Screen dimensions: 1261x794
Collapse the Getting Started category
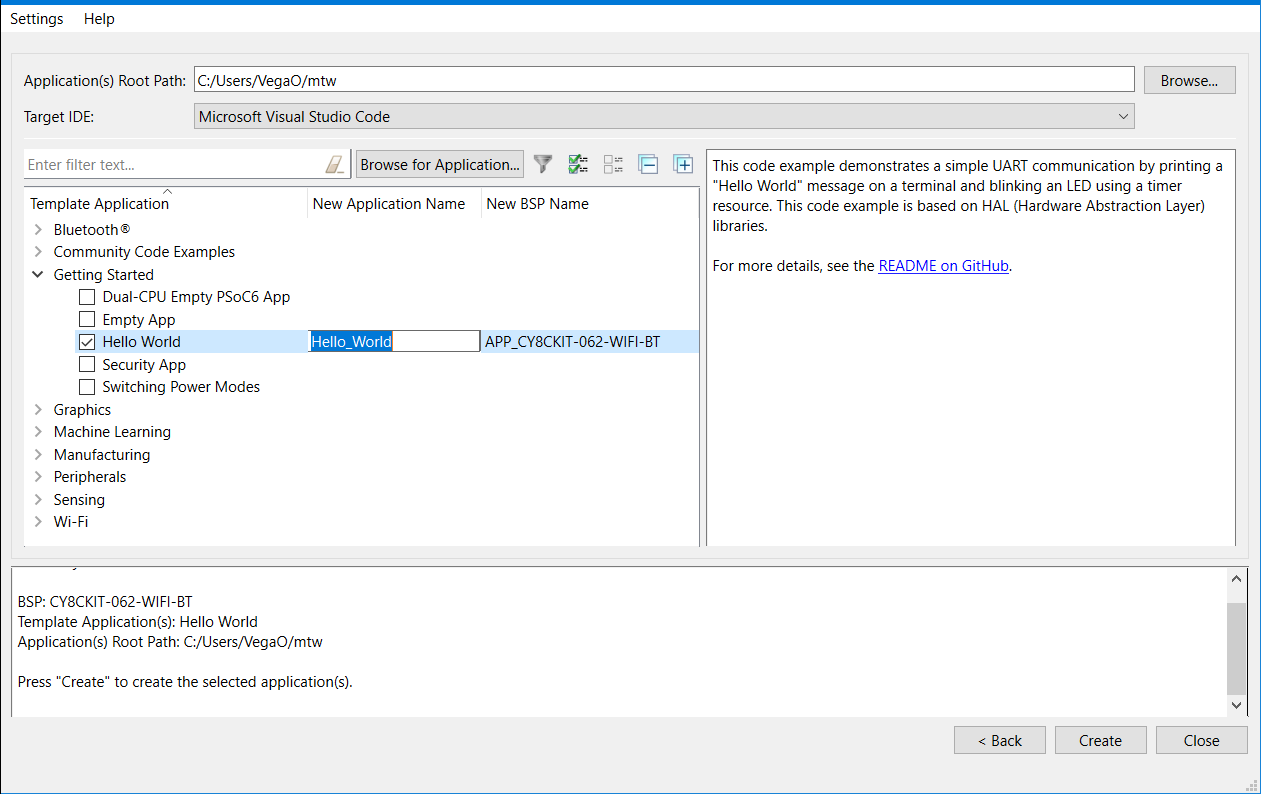[38, 275]
